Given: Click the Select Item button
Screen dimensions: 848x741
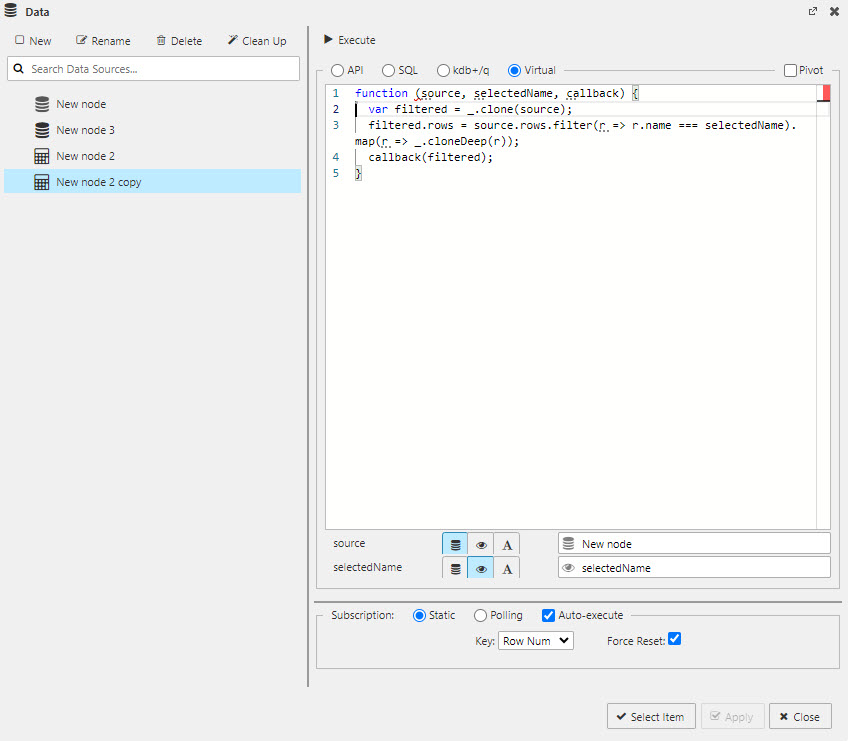Looking at the screenshot, I should click(651, 716).
